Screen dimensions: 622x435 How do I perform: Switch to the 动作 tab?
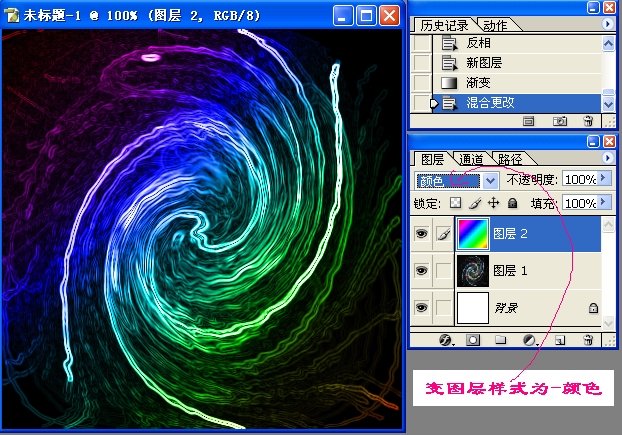click(495, 26)
